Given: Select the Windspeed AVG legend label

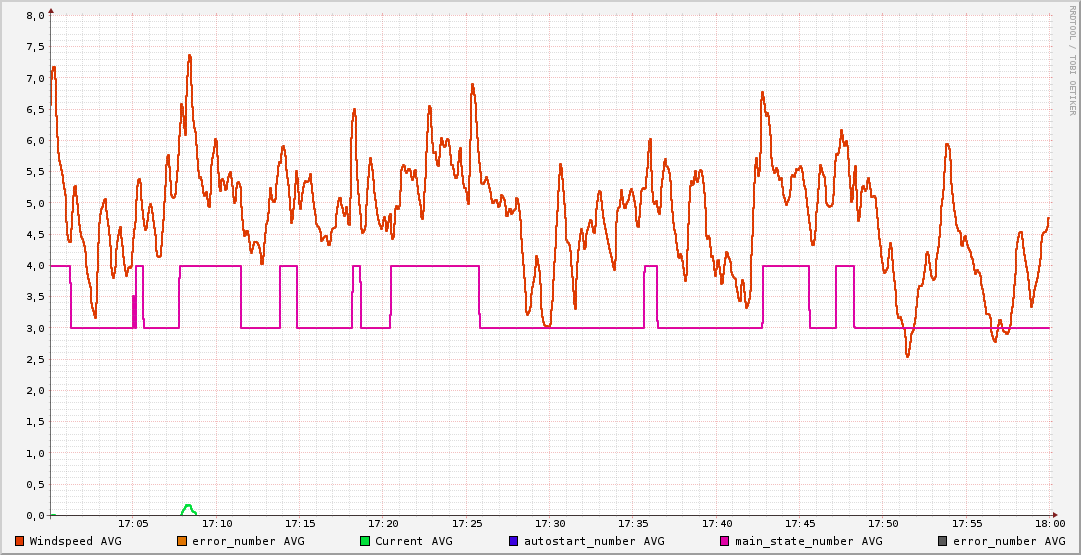Looking at the screenshot, I should tap(75, 541).
